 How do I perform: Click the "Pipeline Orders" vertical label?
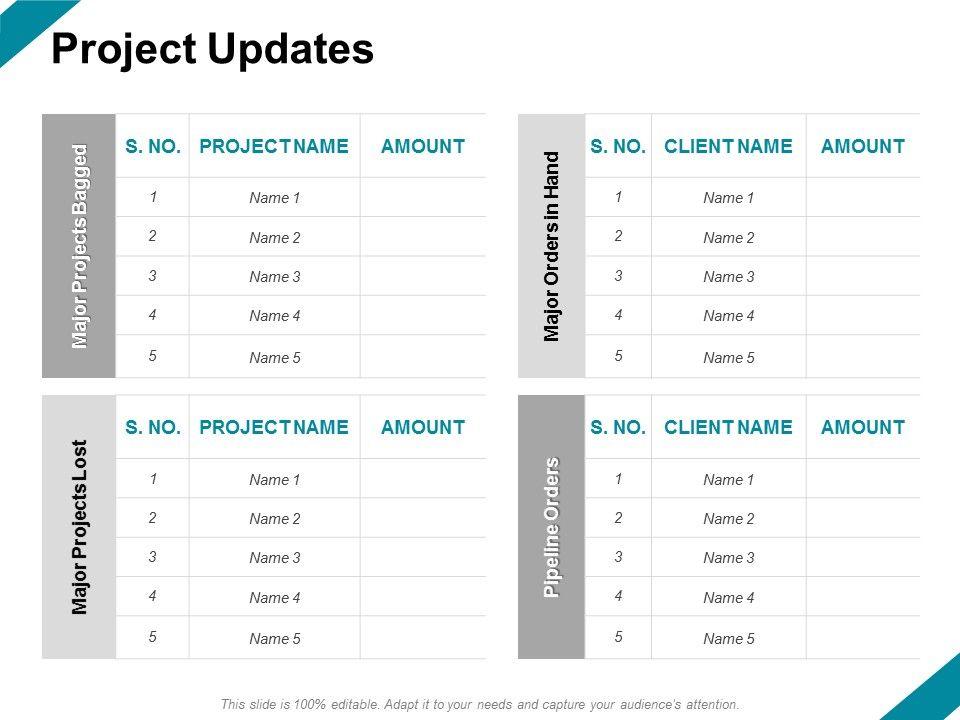[551, 527]
